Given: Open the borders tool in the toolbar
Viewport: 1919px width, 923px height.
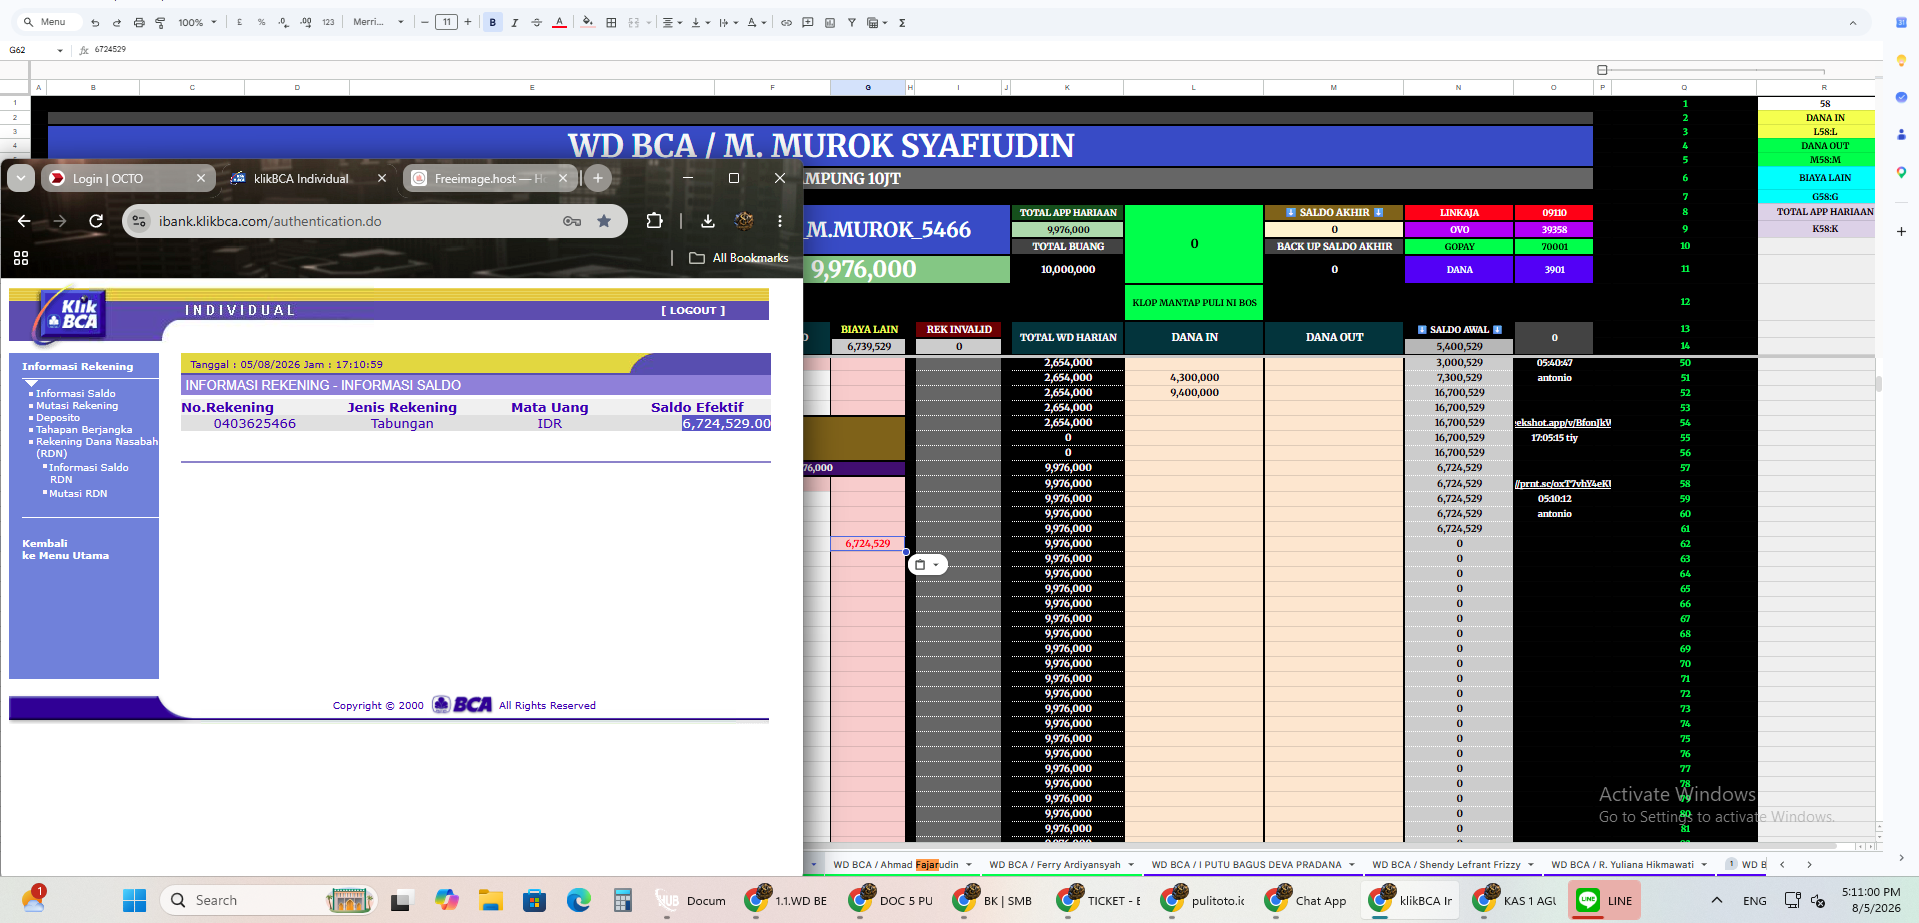Looking at the screenshot, I should [611, 22].
